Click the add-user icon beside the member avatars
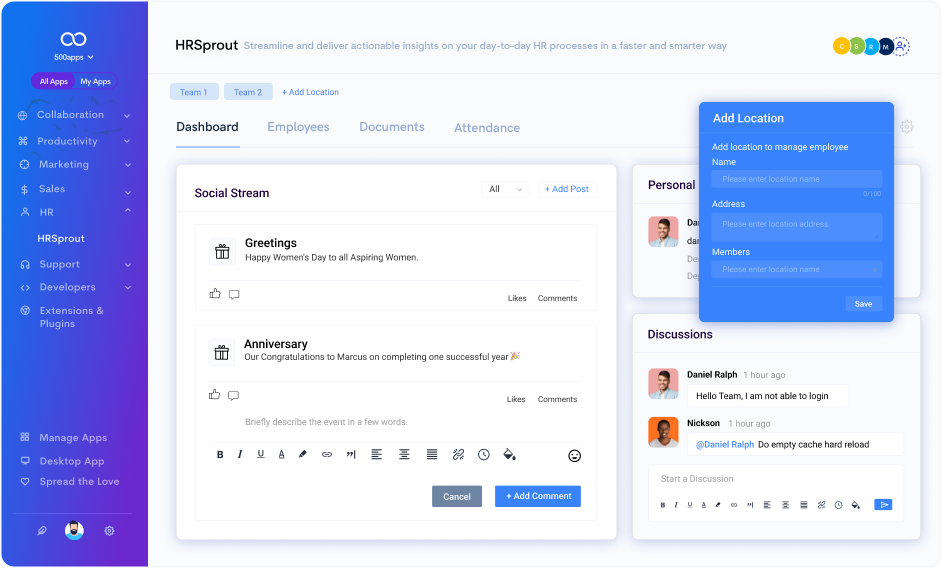The image size is (942, 568). coord(901,46)
